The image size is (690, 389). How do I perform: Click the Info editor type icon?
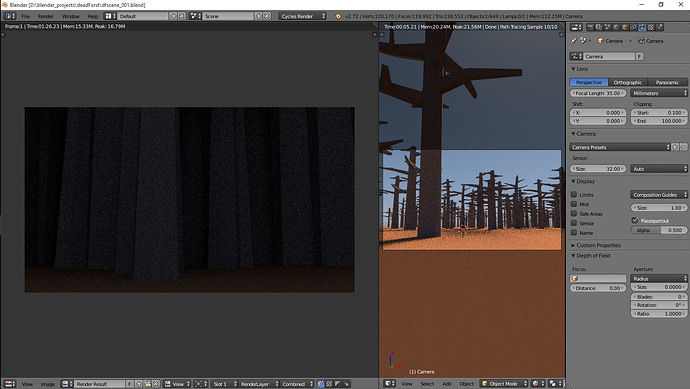click(10, 16)
